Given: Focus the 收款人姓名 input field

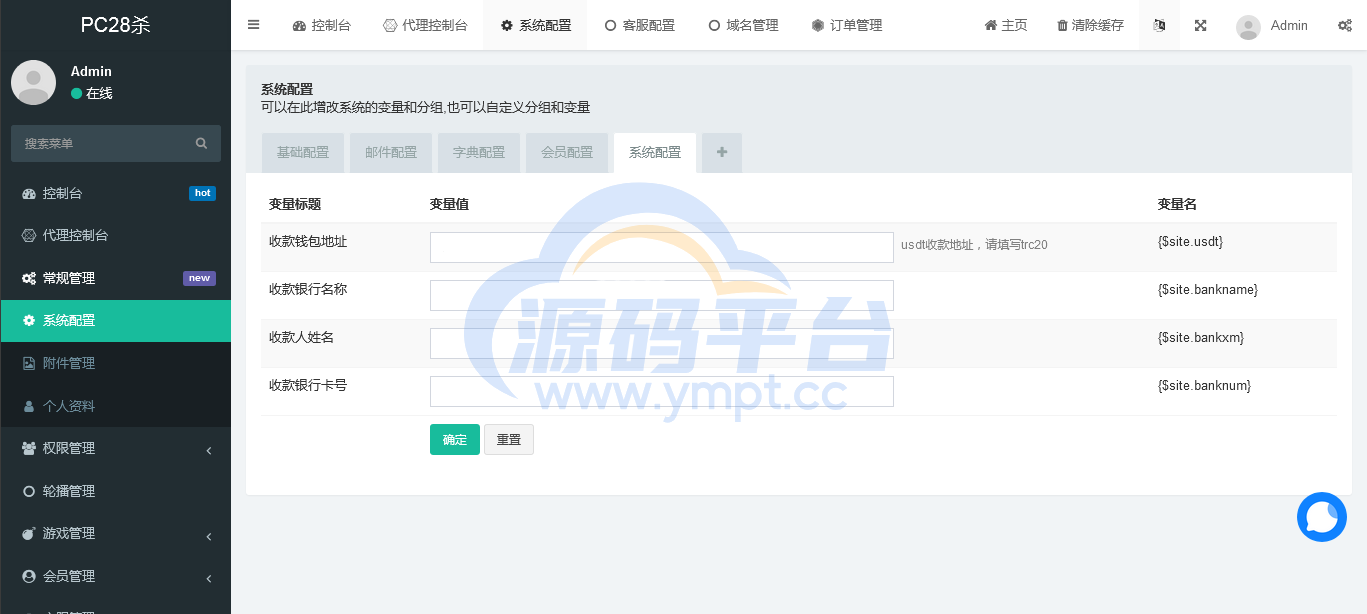Looking at the screenshot, I should point(662,343).
